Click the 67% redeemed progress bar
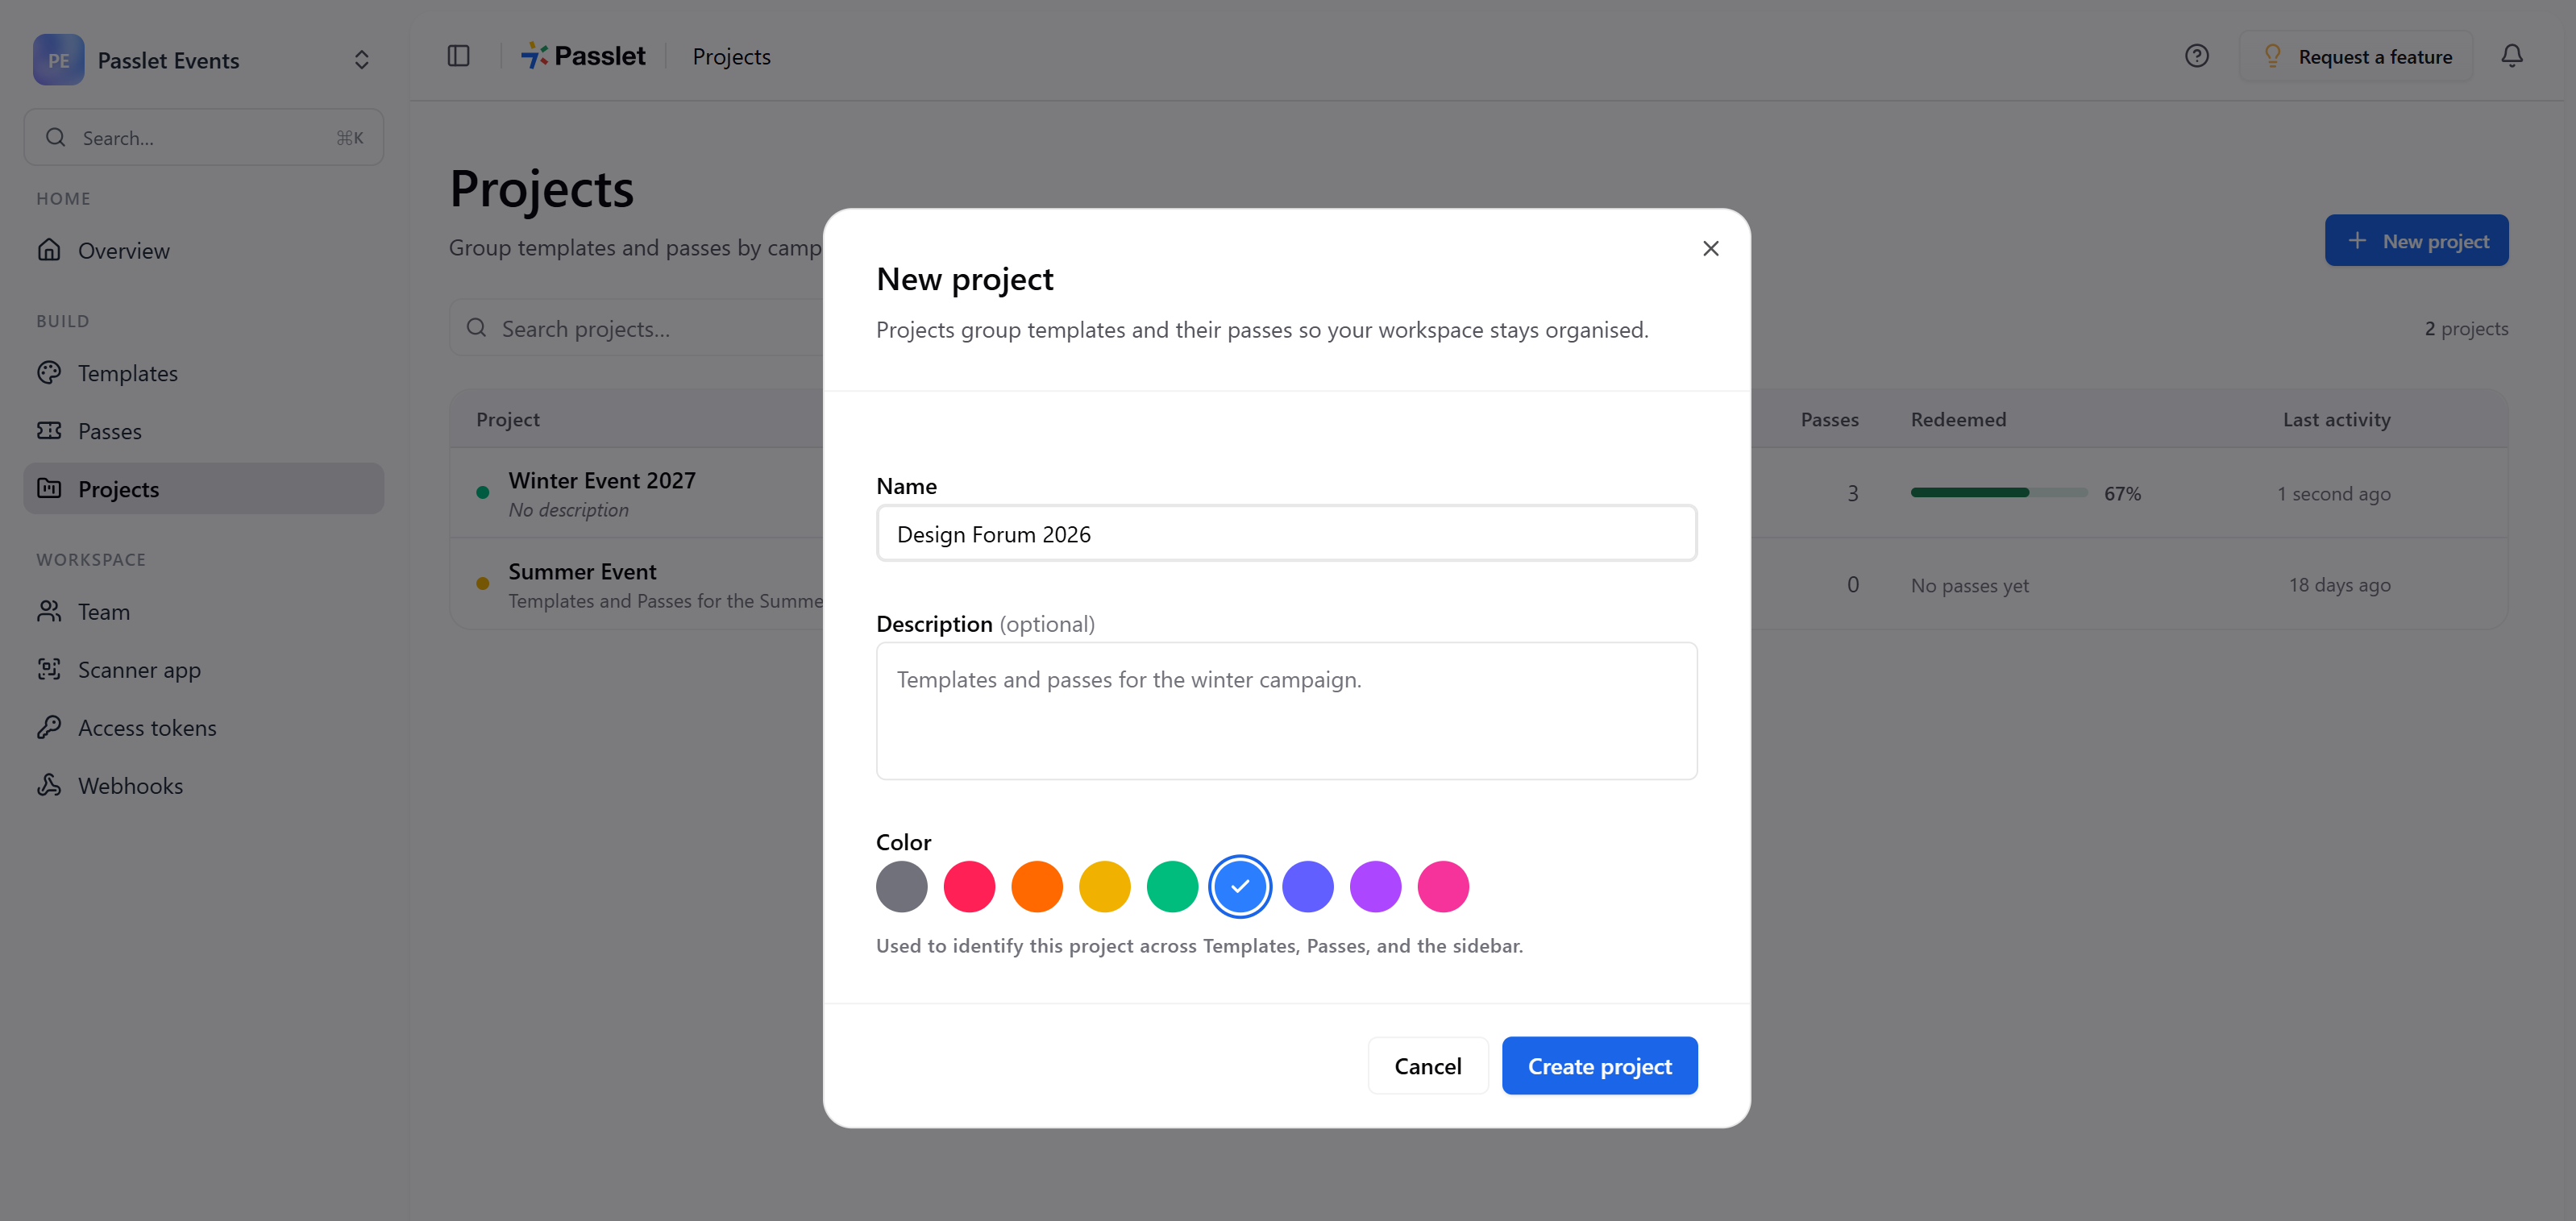2576x1221 pixels. coord(1998,492)
